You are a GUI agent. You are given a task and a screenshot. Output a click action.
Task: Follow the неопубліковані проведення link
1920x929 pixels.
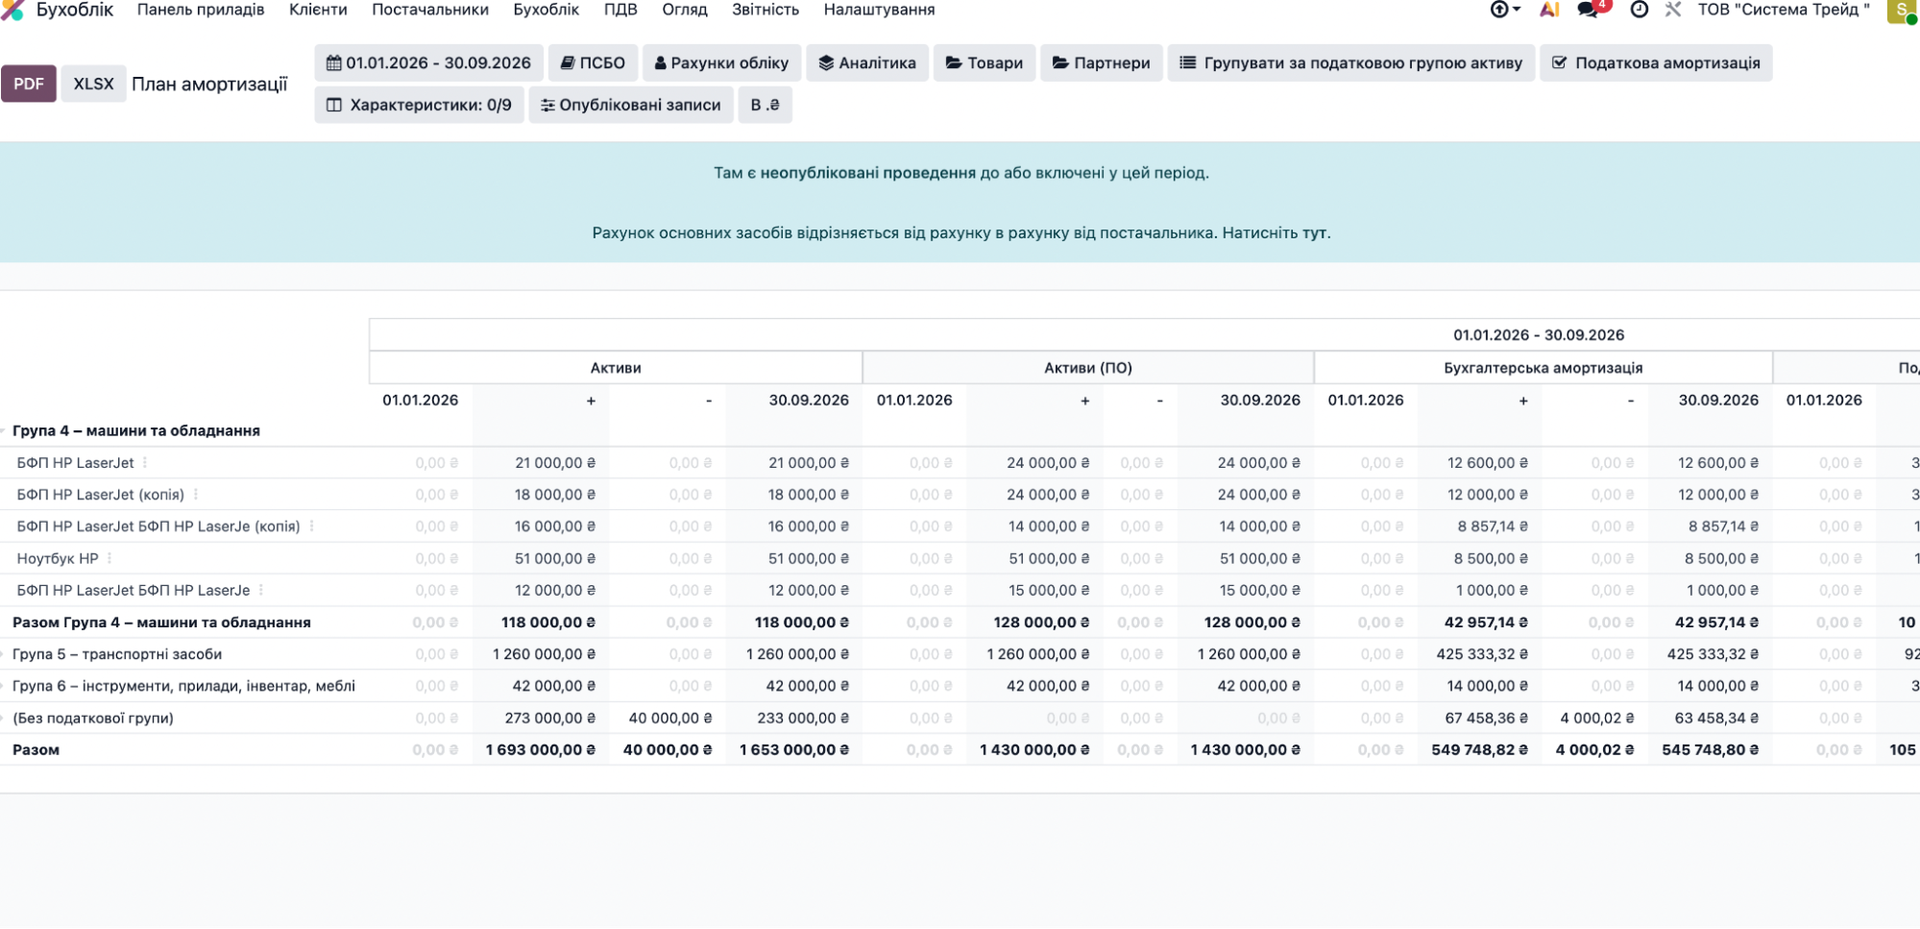tap(868, 173)
